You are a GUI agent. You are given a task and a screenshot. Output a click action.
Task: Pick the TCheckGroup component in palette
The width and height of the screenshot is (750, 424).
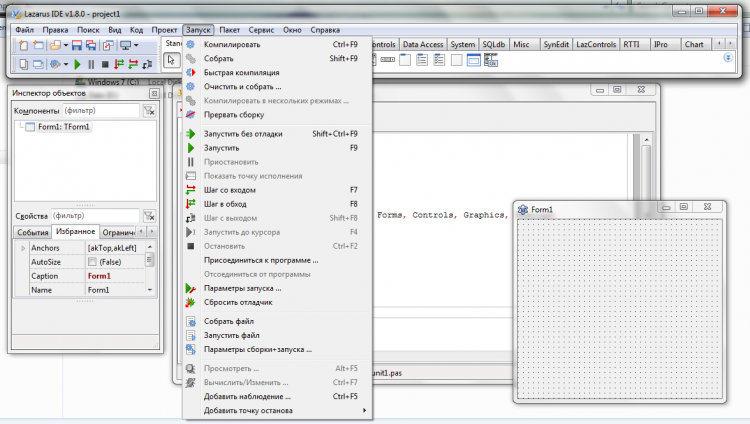(x=439, y=60)
